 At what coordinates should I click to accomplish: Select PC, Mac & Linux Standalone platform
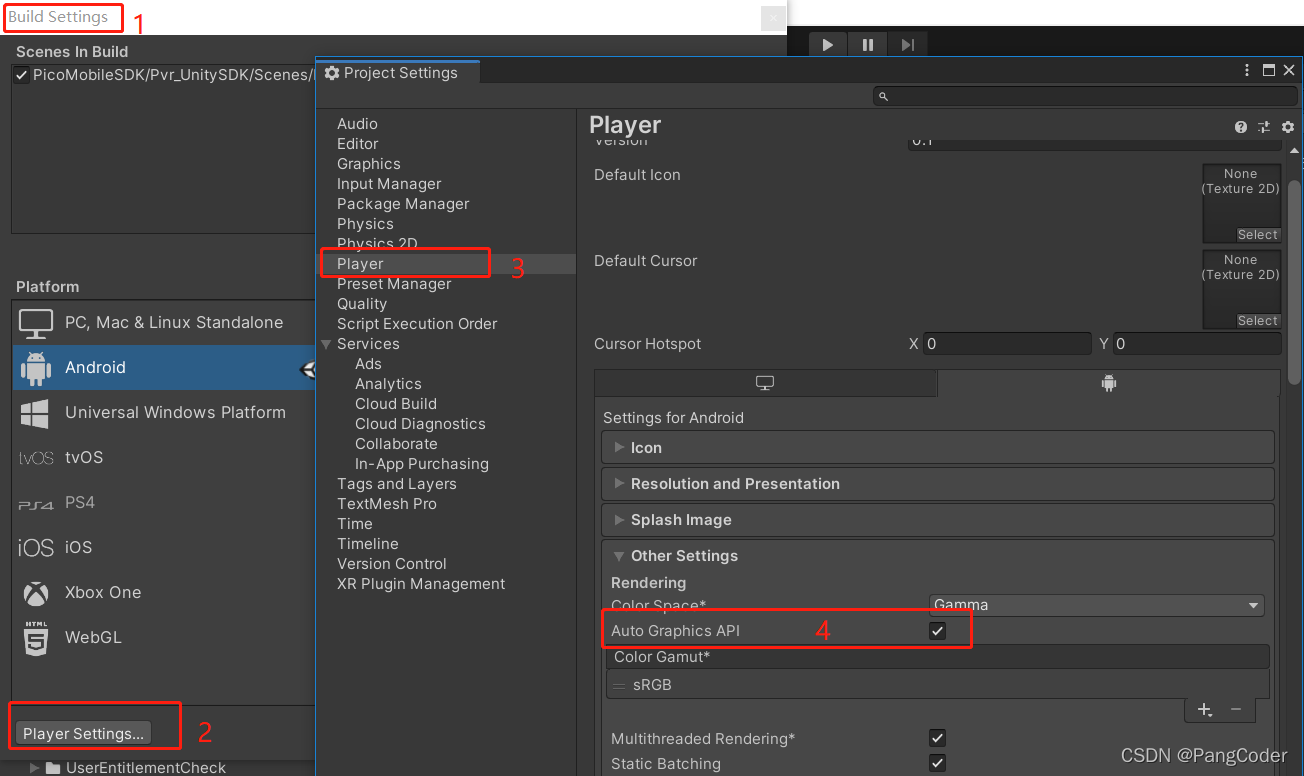[164, 323]
